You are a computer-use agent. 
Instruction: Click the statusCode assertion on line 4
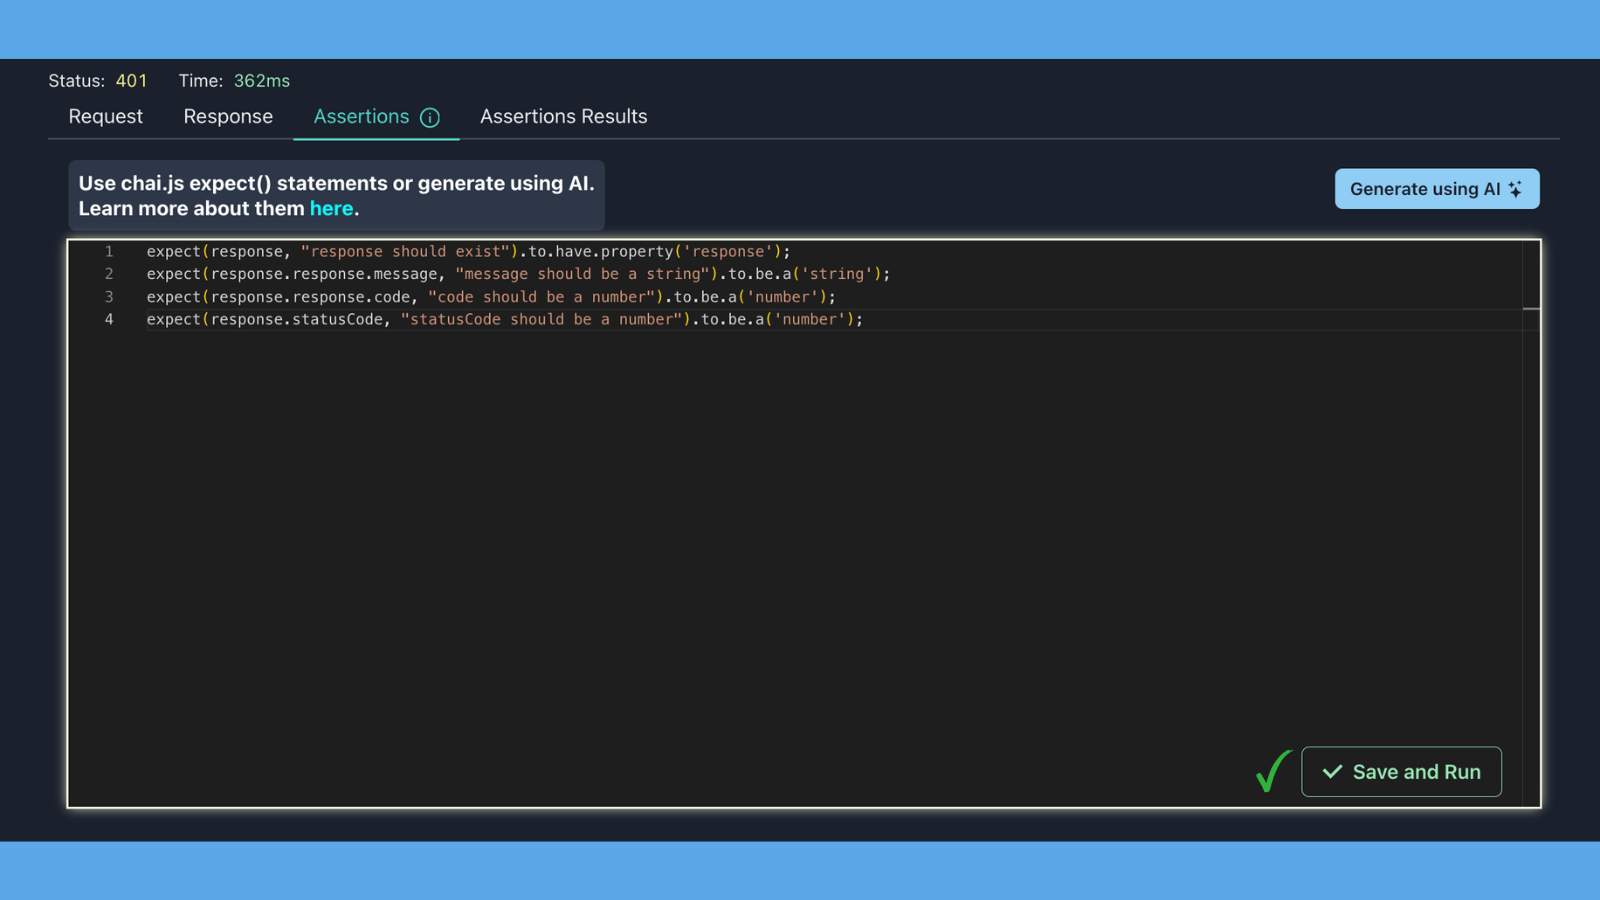click(x=504, y=319)
